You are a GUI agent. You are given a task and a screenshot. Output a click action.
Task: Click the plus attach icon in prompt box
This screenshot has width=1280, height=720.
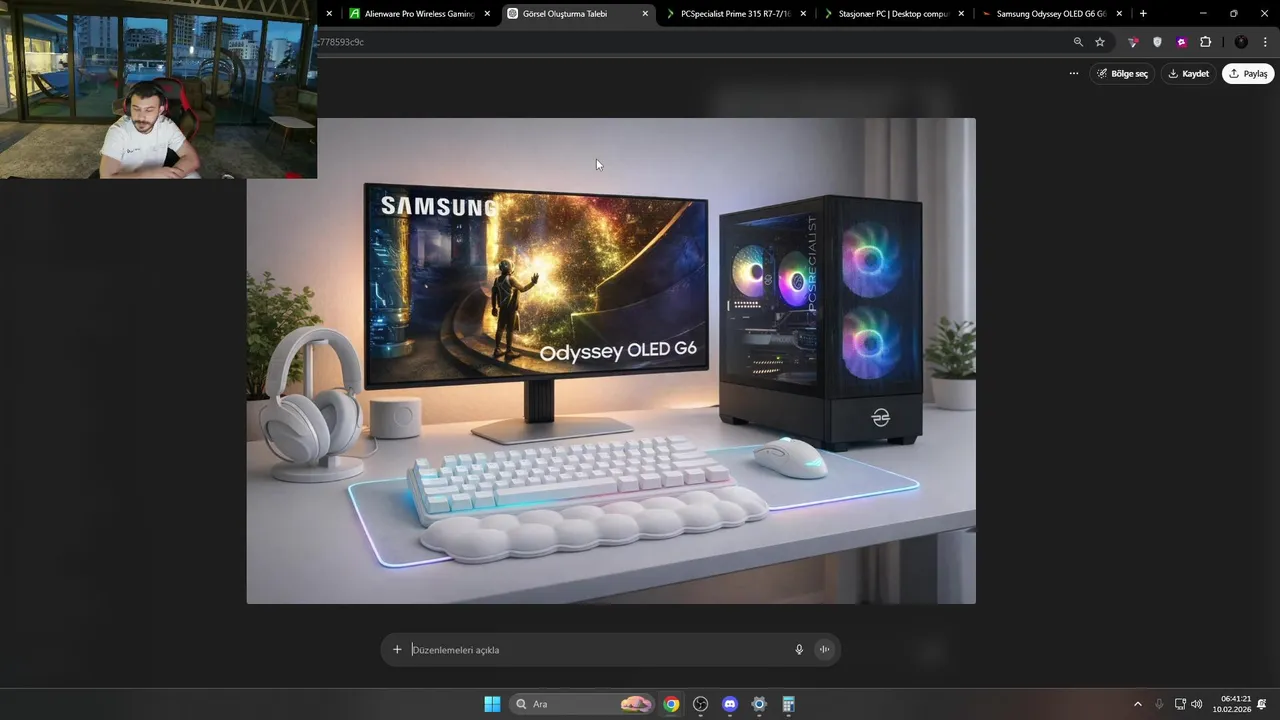(397, 650)
